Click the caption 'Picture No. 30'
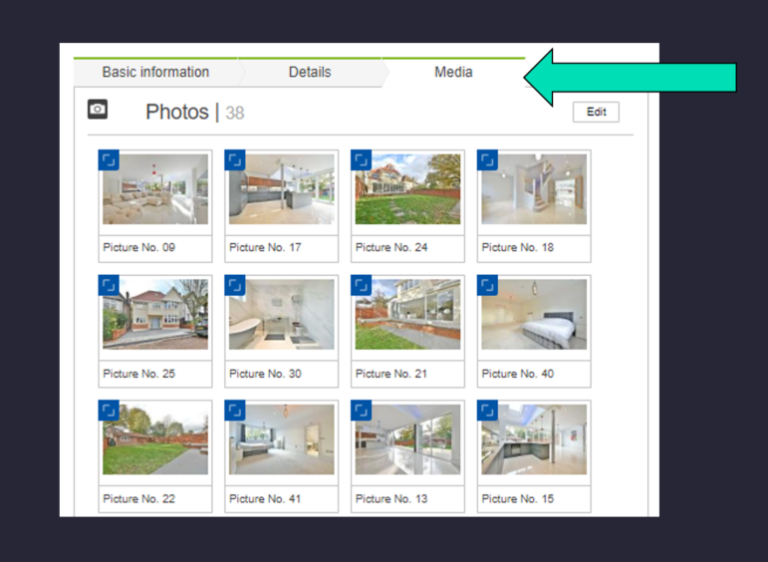768x562 pixels. click(x=265, y=373)
